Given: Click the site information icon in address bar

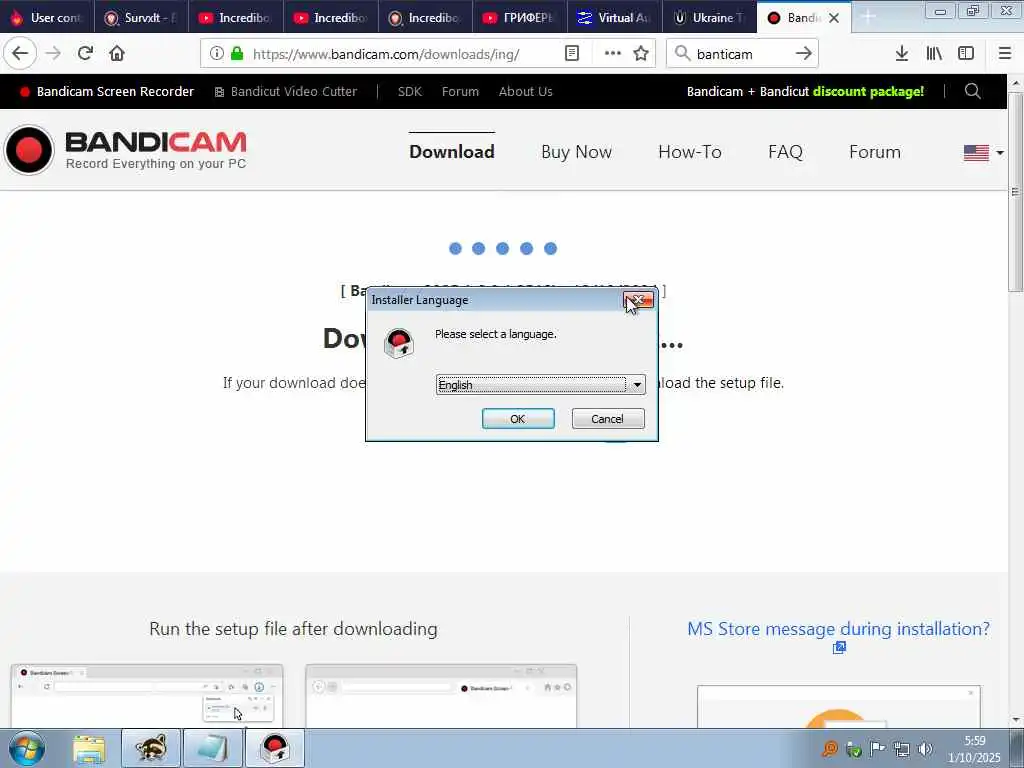Looking at the screenshot, I should pyautogui.click(x=217, y=54).
